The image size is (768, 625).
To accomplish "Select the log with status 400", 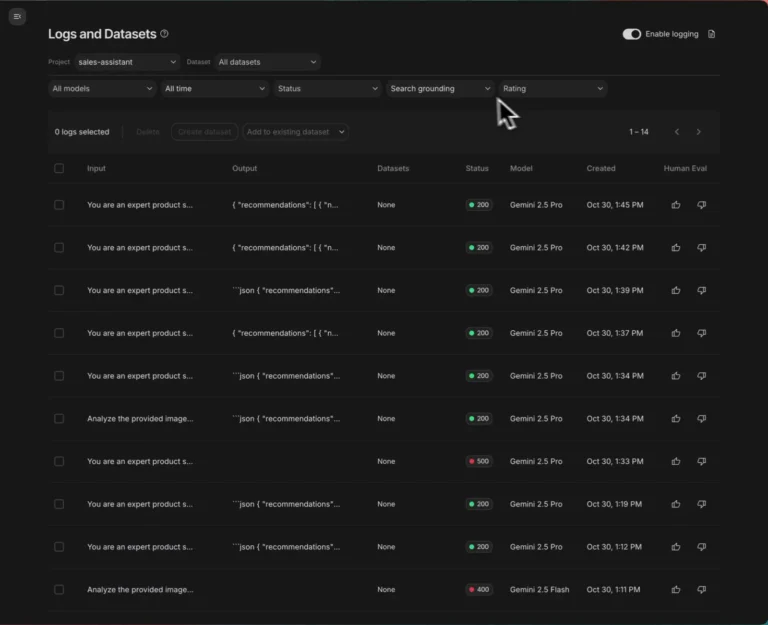I will (59, 590).
